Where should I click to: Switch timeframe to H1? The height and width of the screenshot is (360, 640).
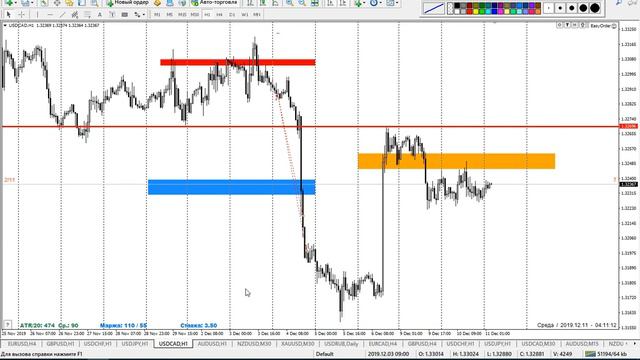[x=207, y=15]
